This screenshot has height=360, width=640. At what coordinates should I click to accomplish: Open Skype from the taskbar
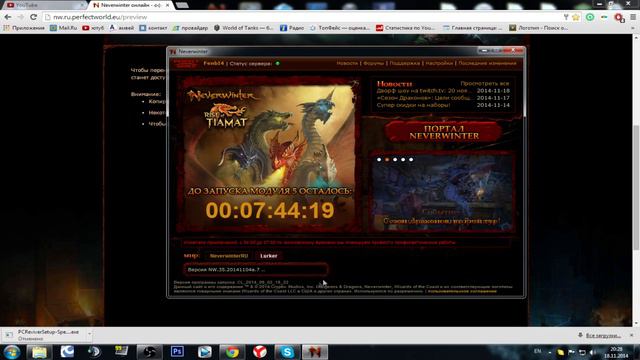point(287,352)
